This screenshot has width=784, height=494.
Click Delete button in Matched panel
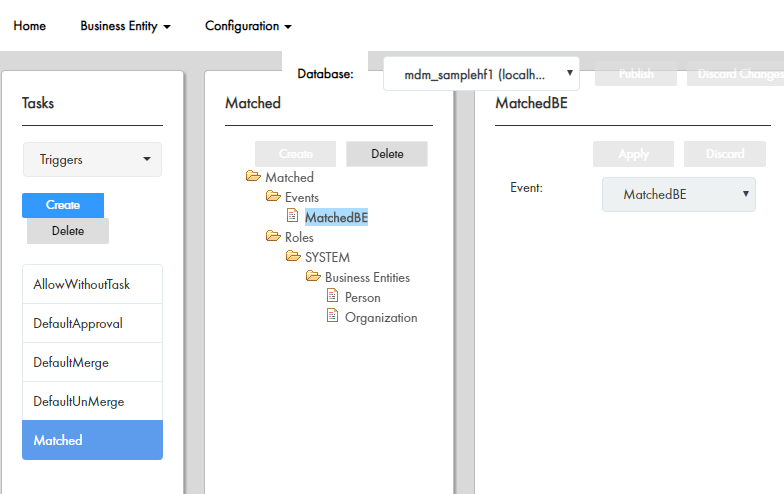pyautogui.click(x=387, y=154)
